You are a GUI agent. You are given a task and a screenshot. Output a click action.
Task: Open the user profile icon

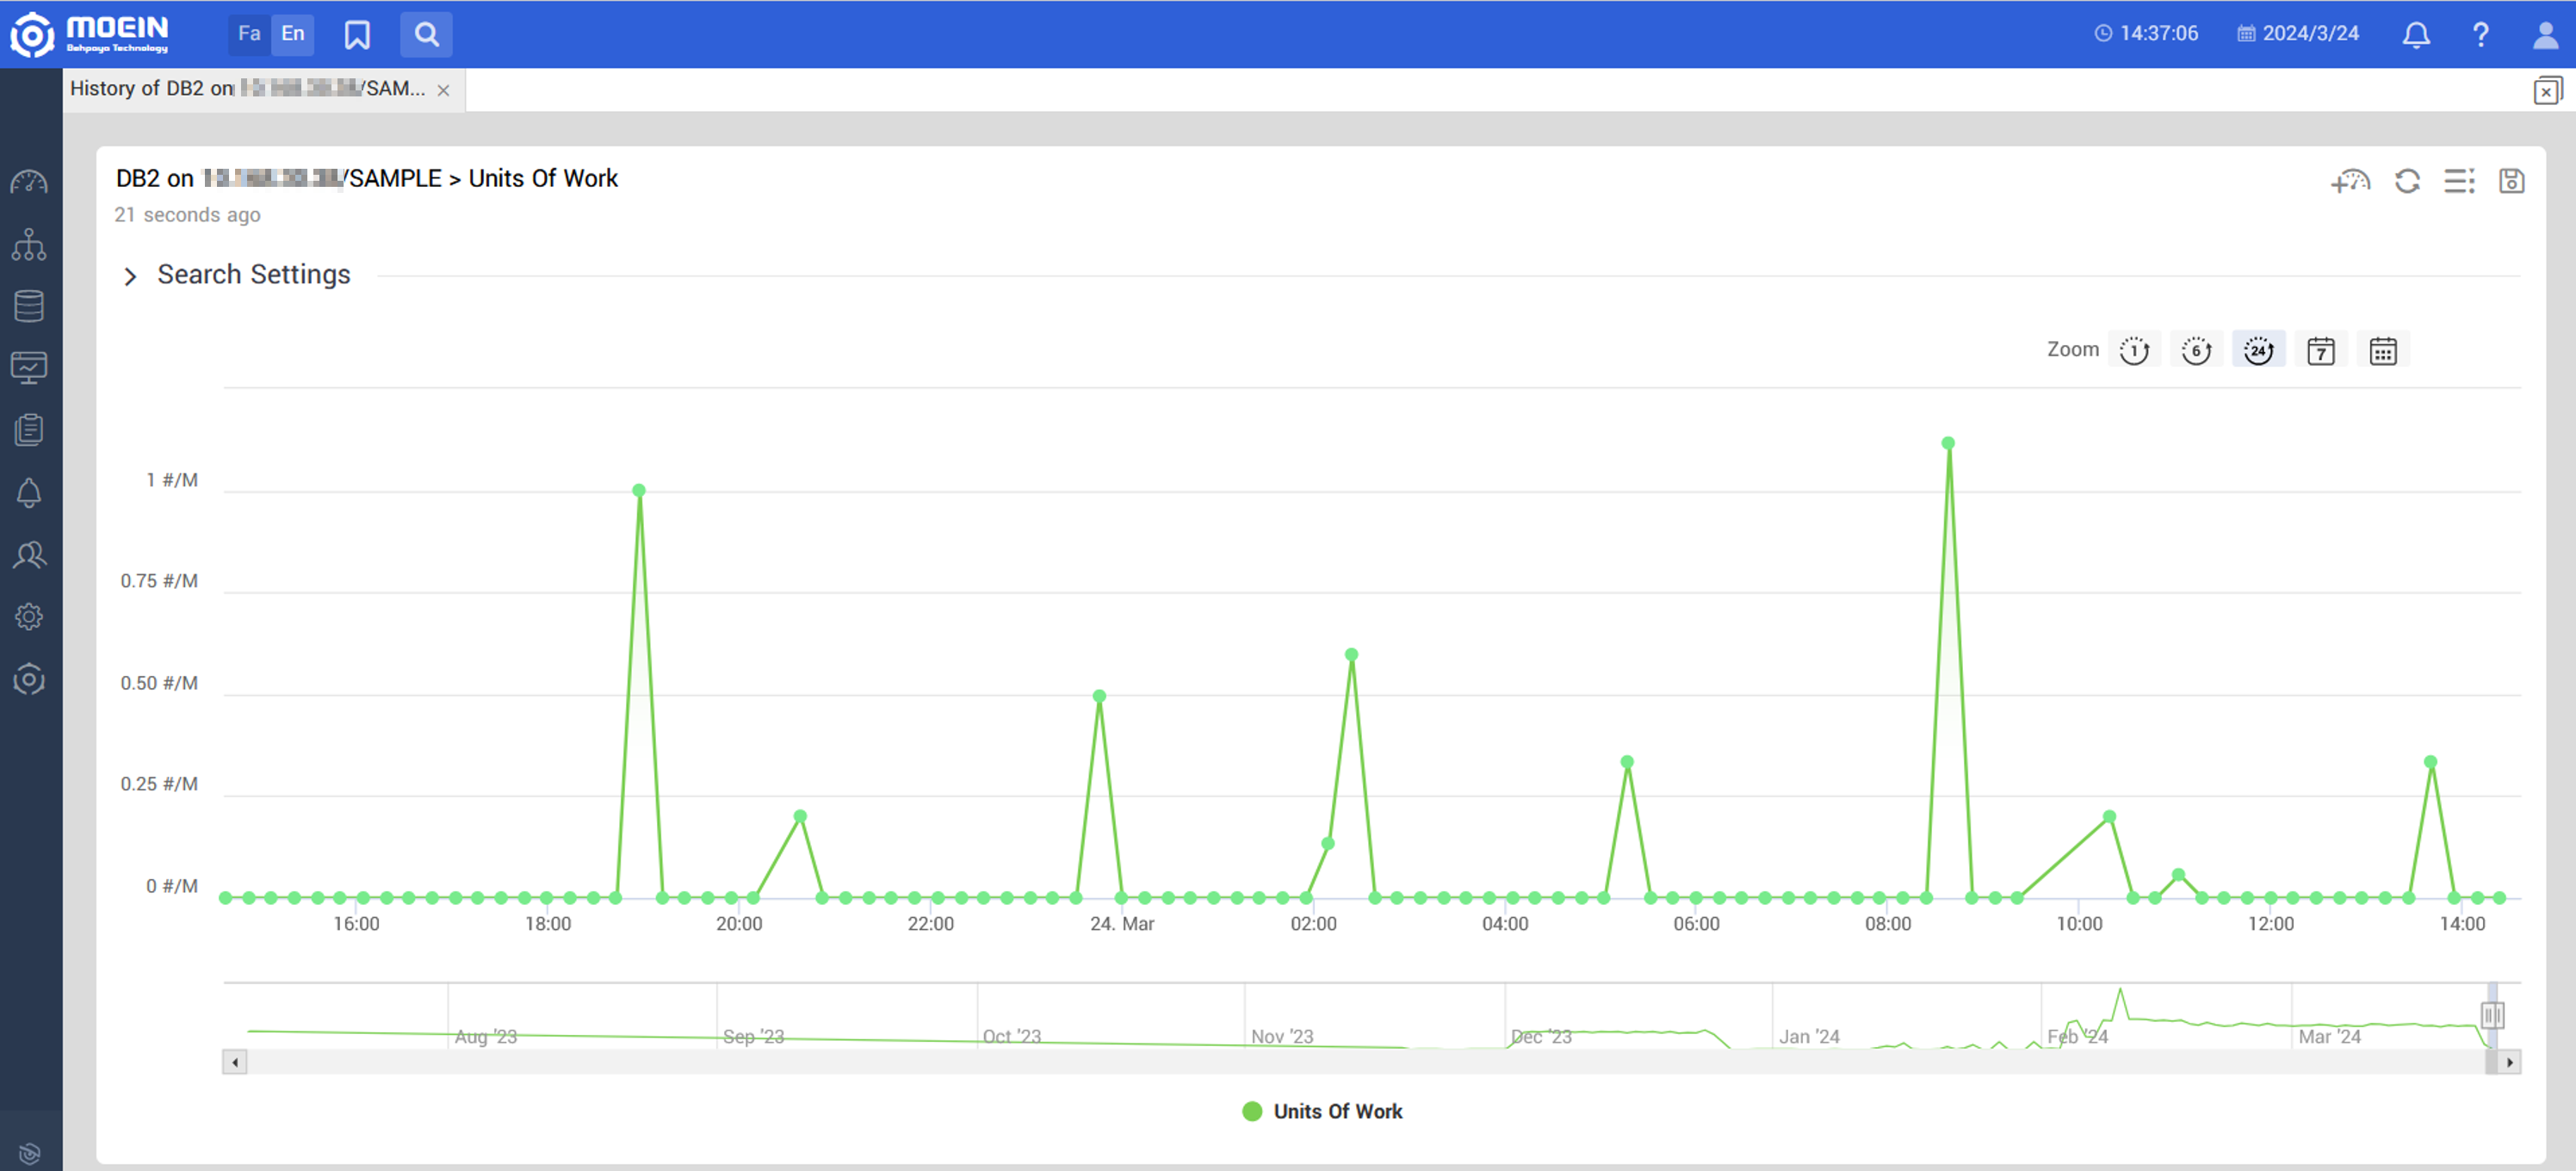coord(2545,35)
